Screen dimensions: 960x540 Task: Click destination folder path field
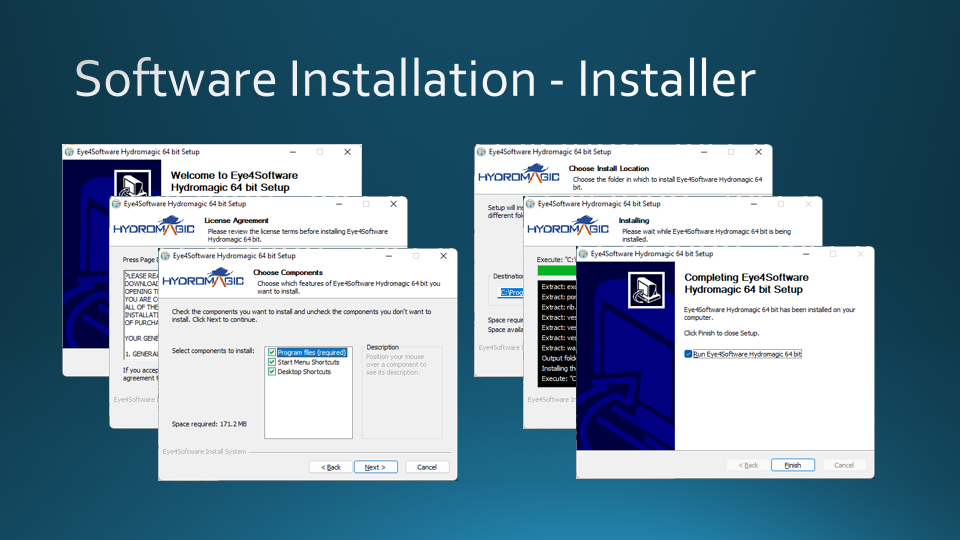coord(512,293)
